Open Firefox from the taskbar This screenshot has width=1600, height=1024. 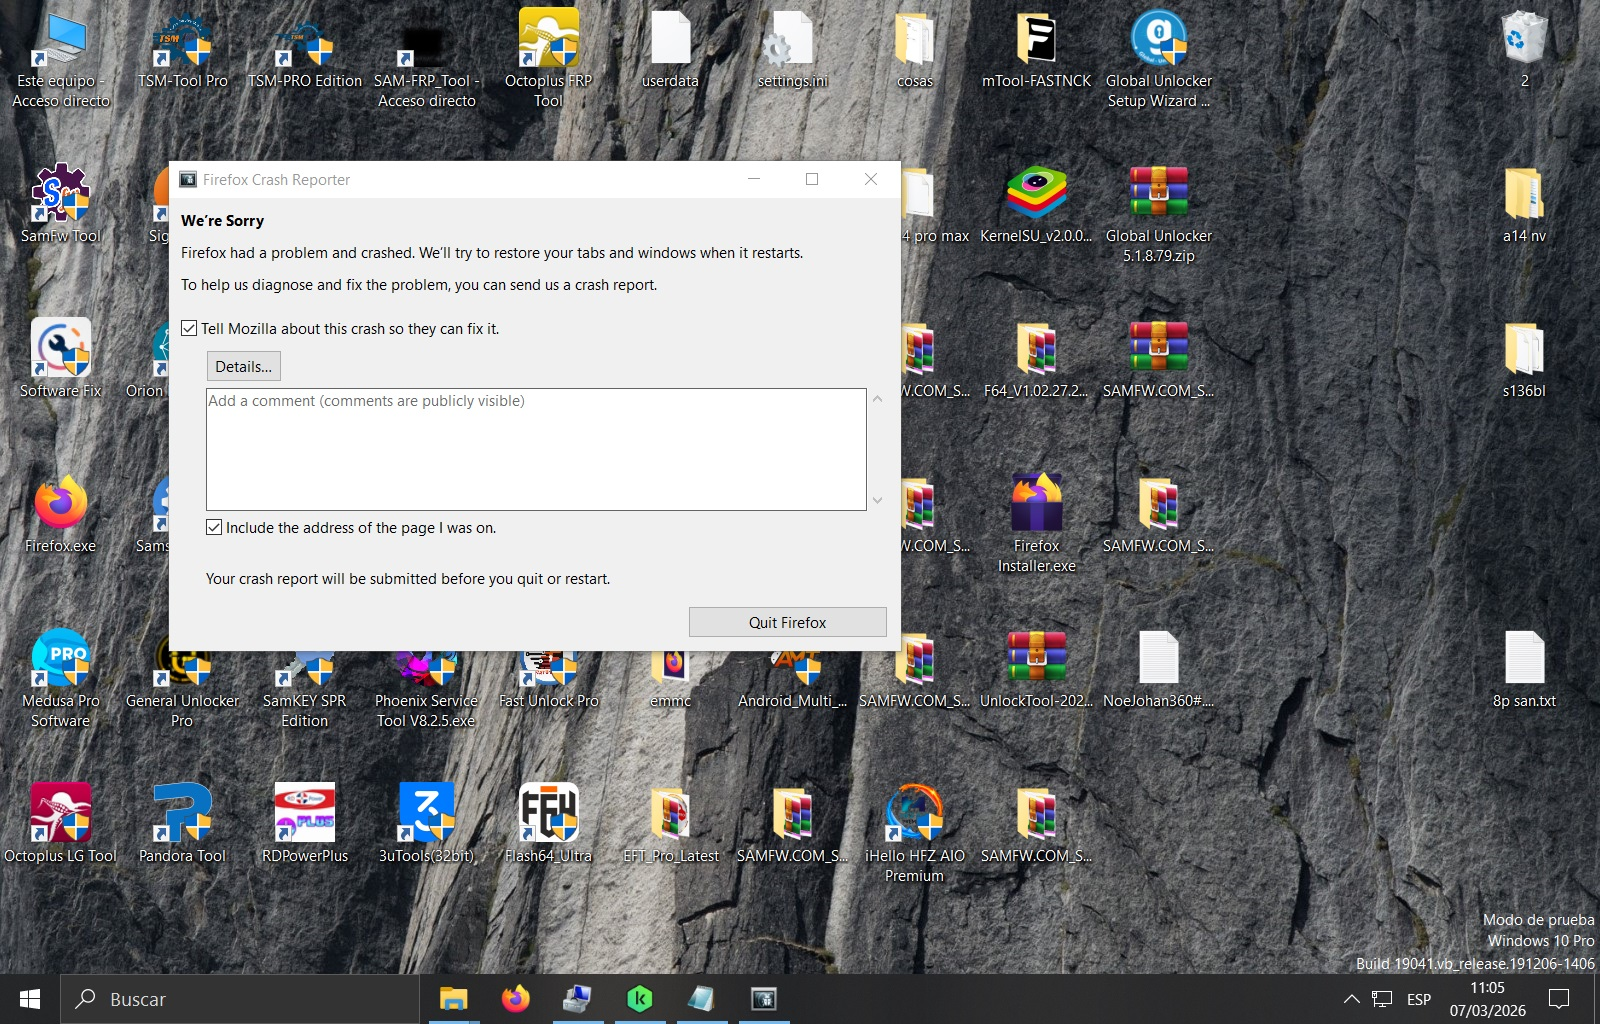click(516, 999)
